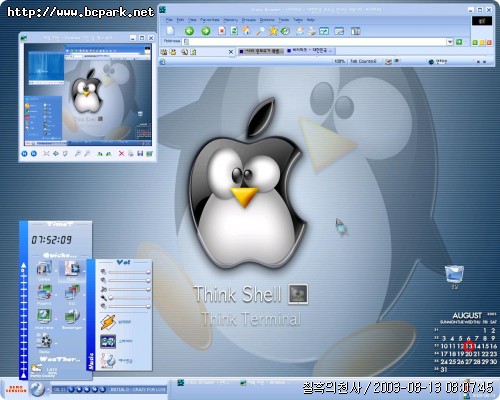The height and width of the screenshot is (400, 500).
Task: Launch the Messenger shortcut in Quick launch panel
Action: tap(72, 318)
